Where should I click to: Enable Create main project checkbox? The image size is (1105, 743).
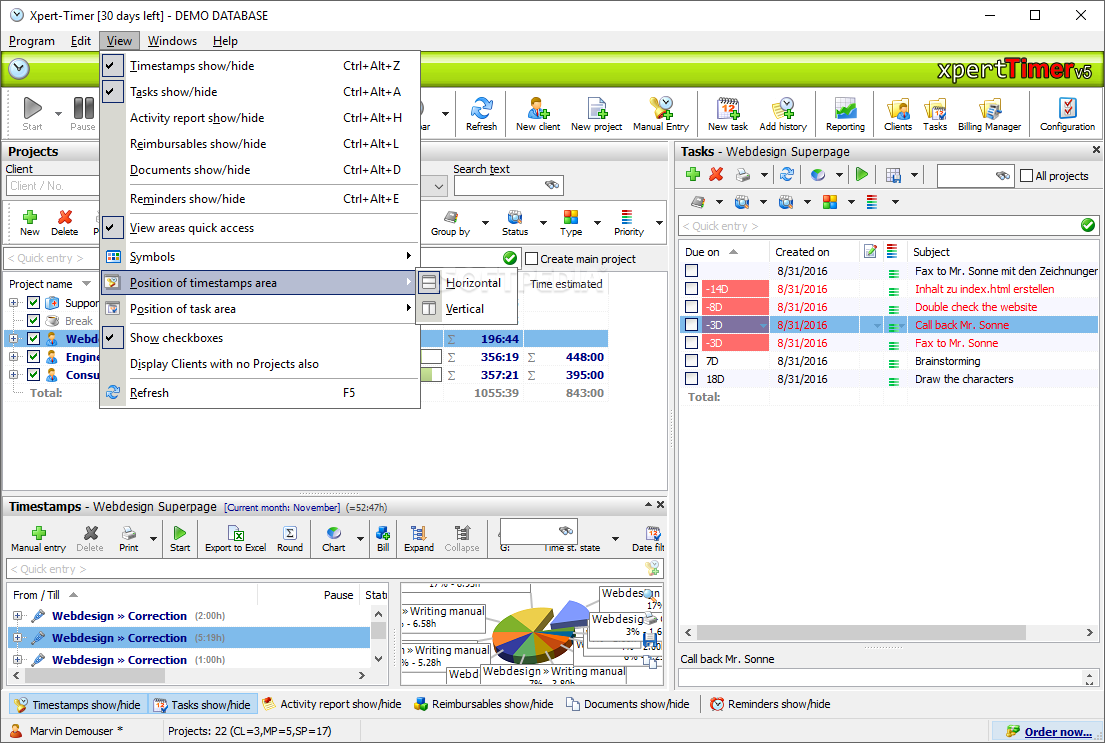point(532,259)
